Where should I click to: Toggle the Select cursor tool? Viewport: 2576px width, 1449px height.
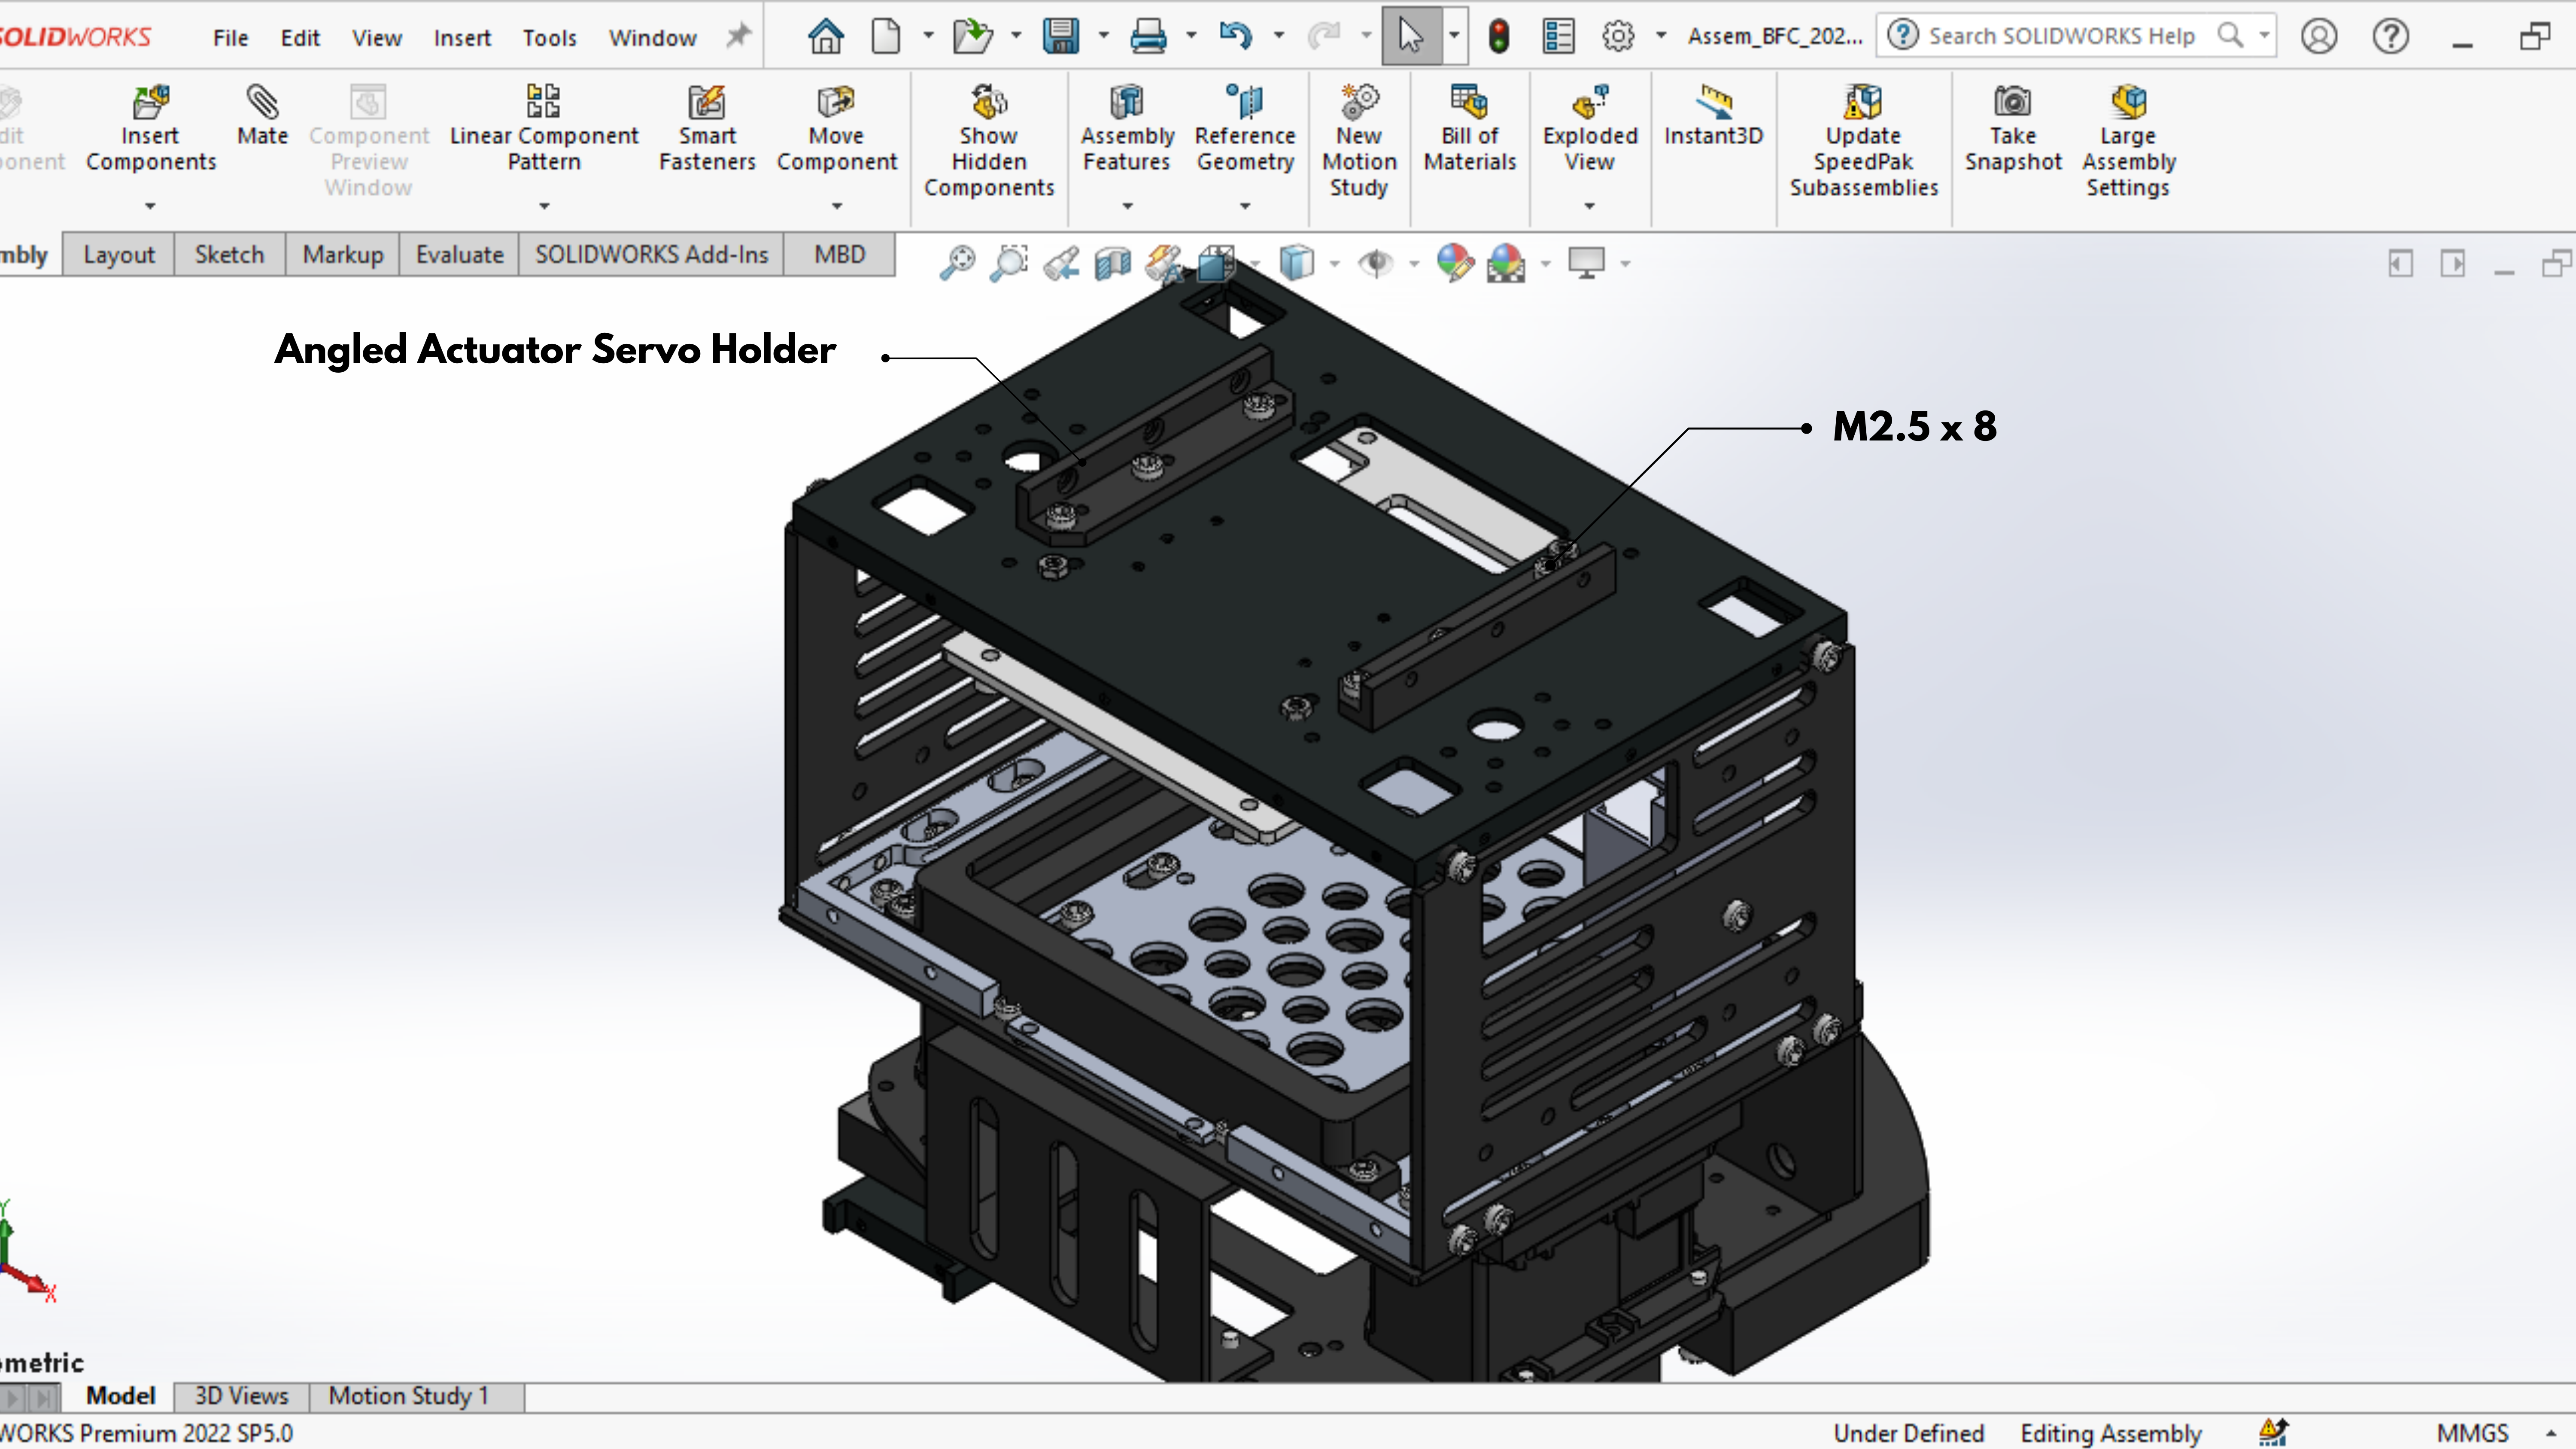pyautogui.click(x=1410, y=37)
